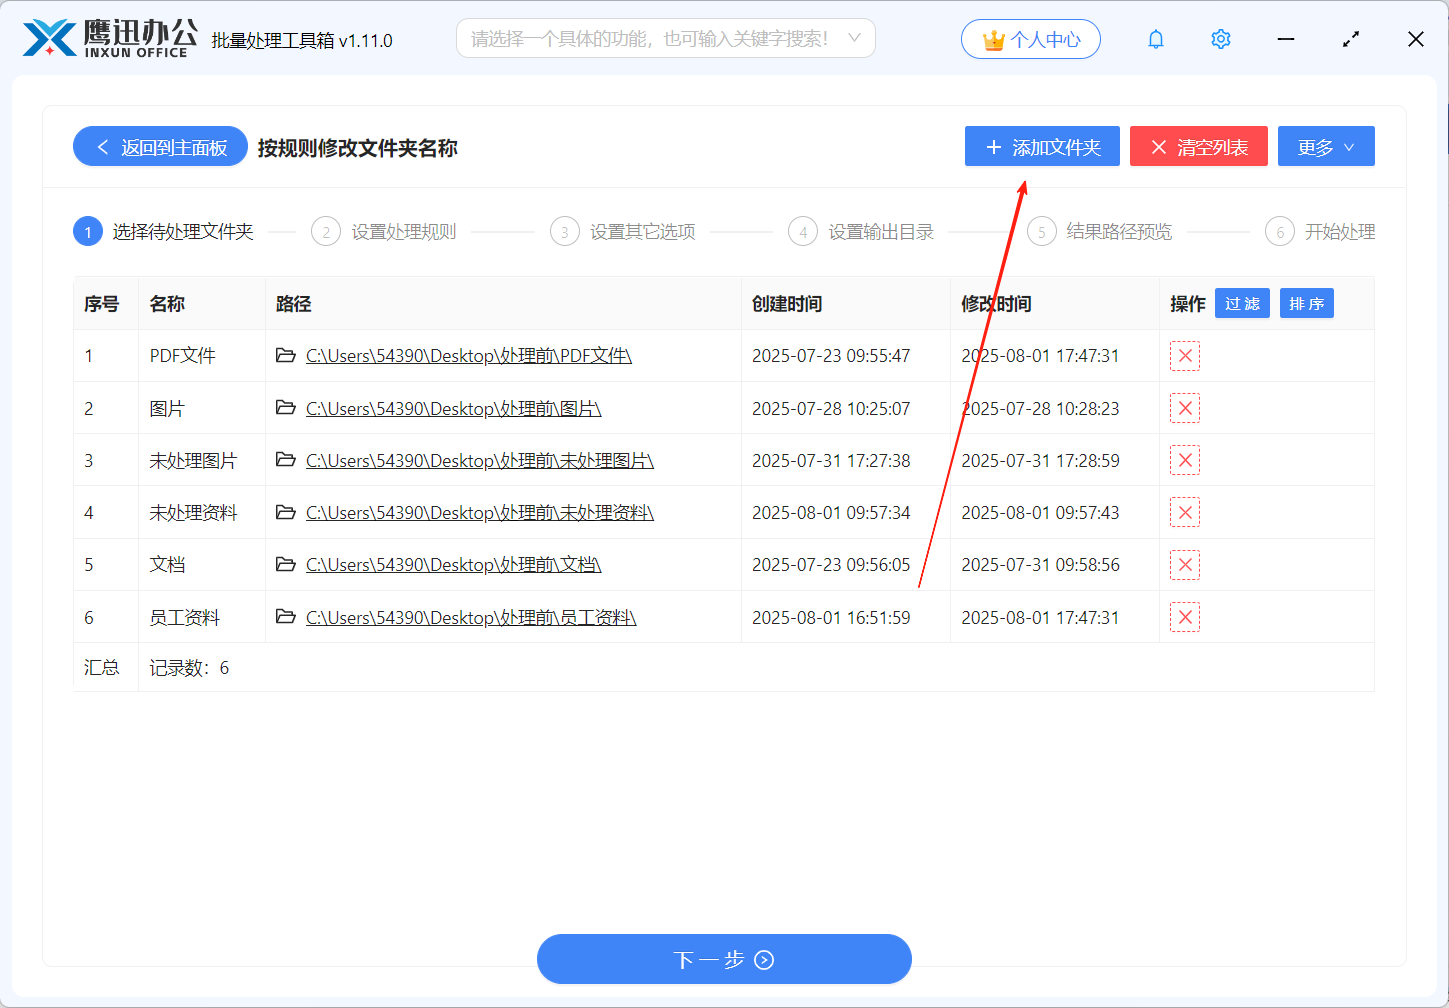1449x1008 pixels.
Task: Remove the PDF文件 row
Action: point(1185,356)
